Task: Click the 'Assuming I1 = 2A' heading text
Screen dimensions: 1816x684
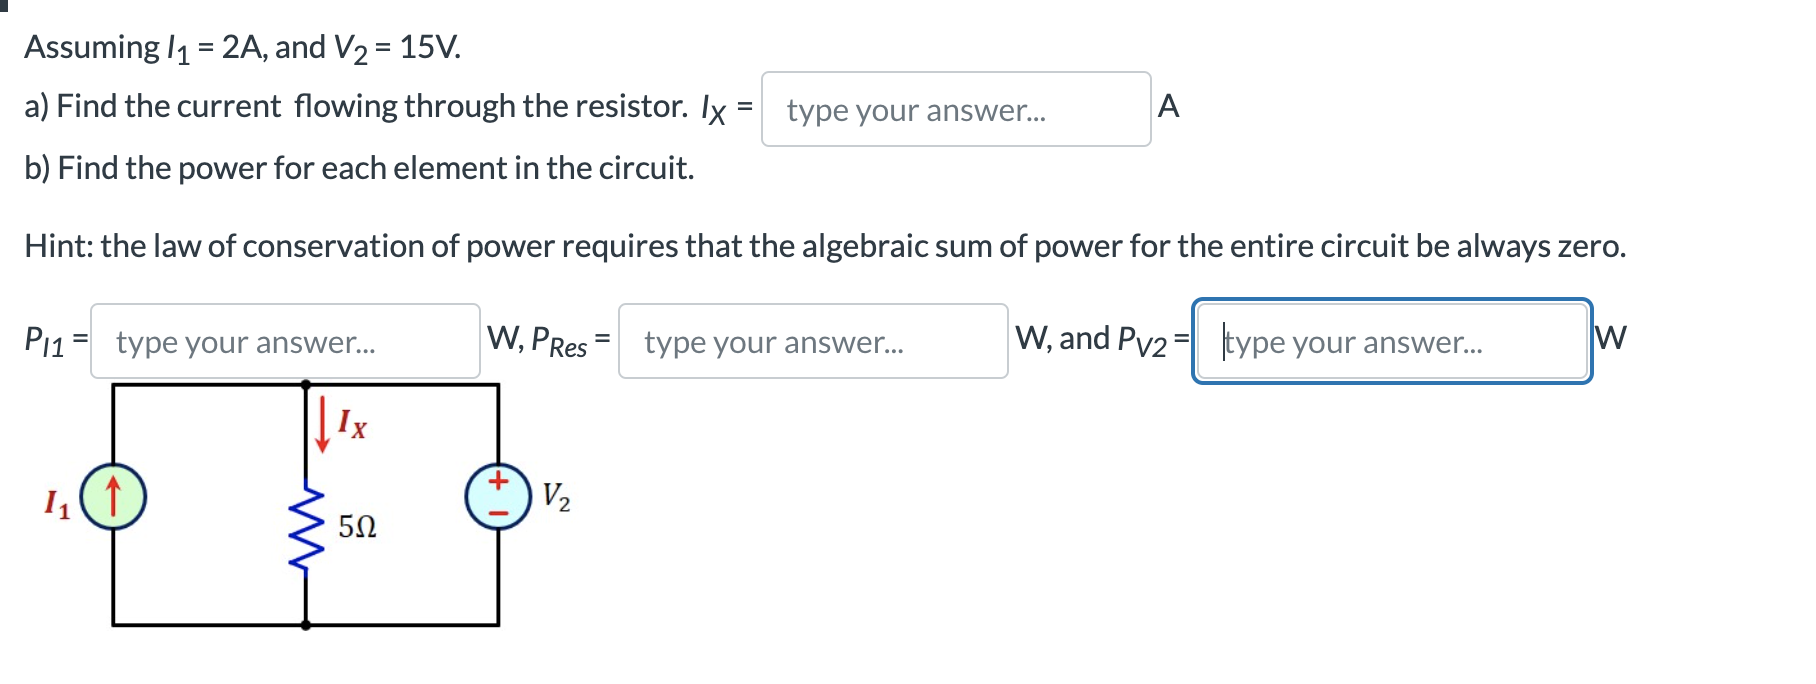Action: (240, 46)
